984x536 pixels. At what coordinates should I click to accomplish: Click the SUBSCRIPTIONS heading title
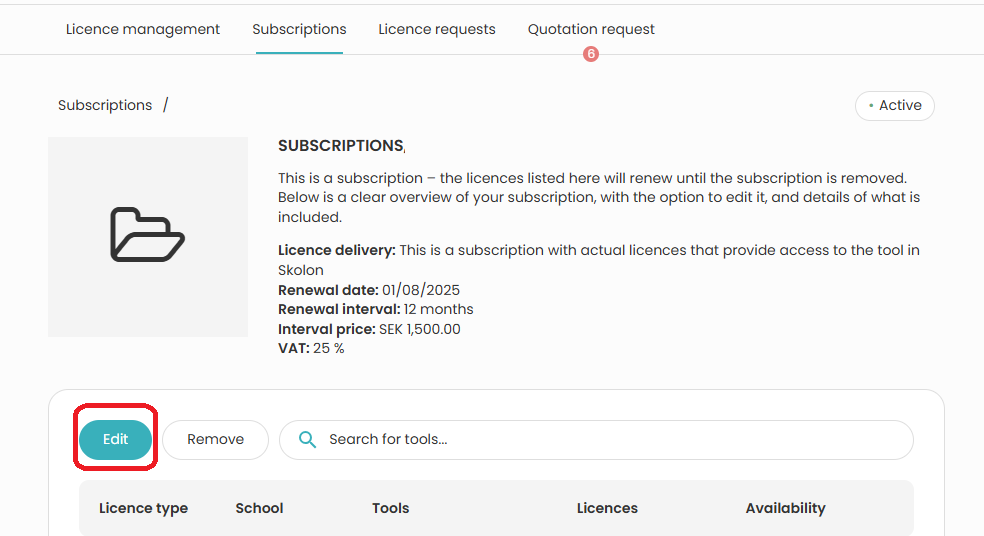pyautogui.click(x=341, y=146)
